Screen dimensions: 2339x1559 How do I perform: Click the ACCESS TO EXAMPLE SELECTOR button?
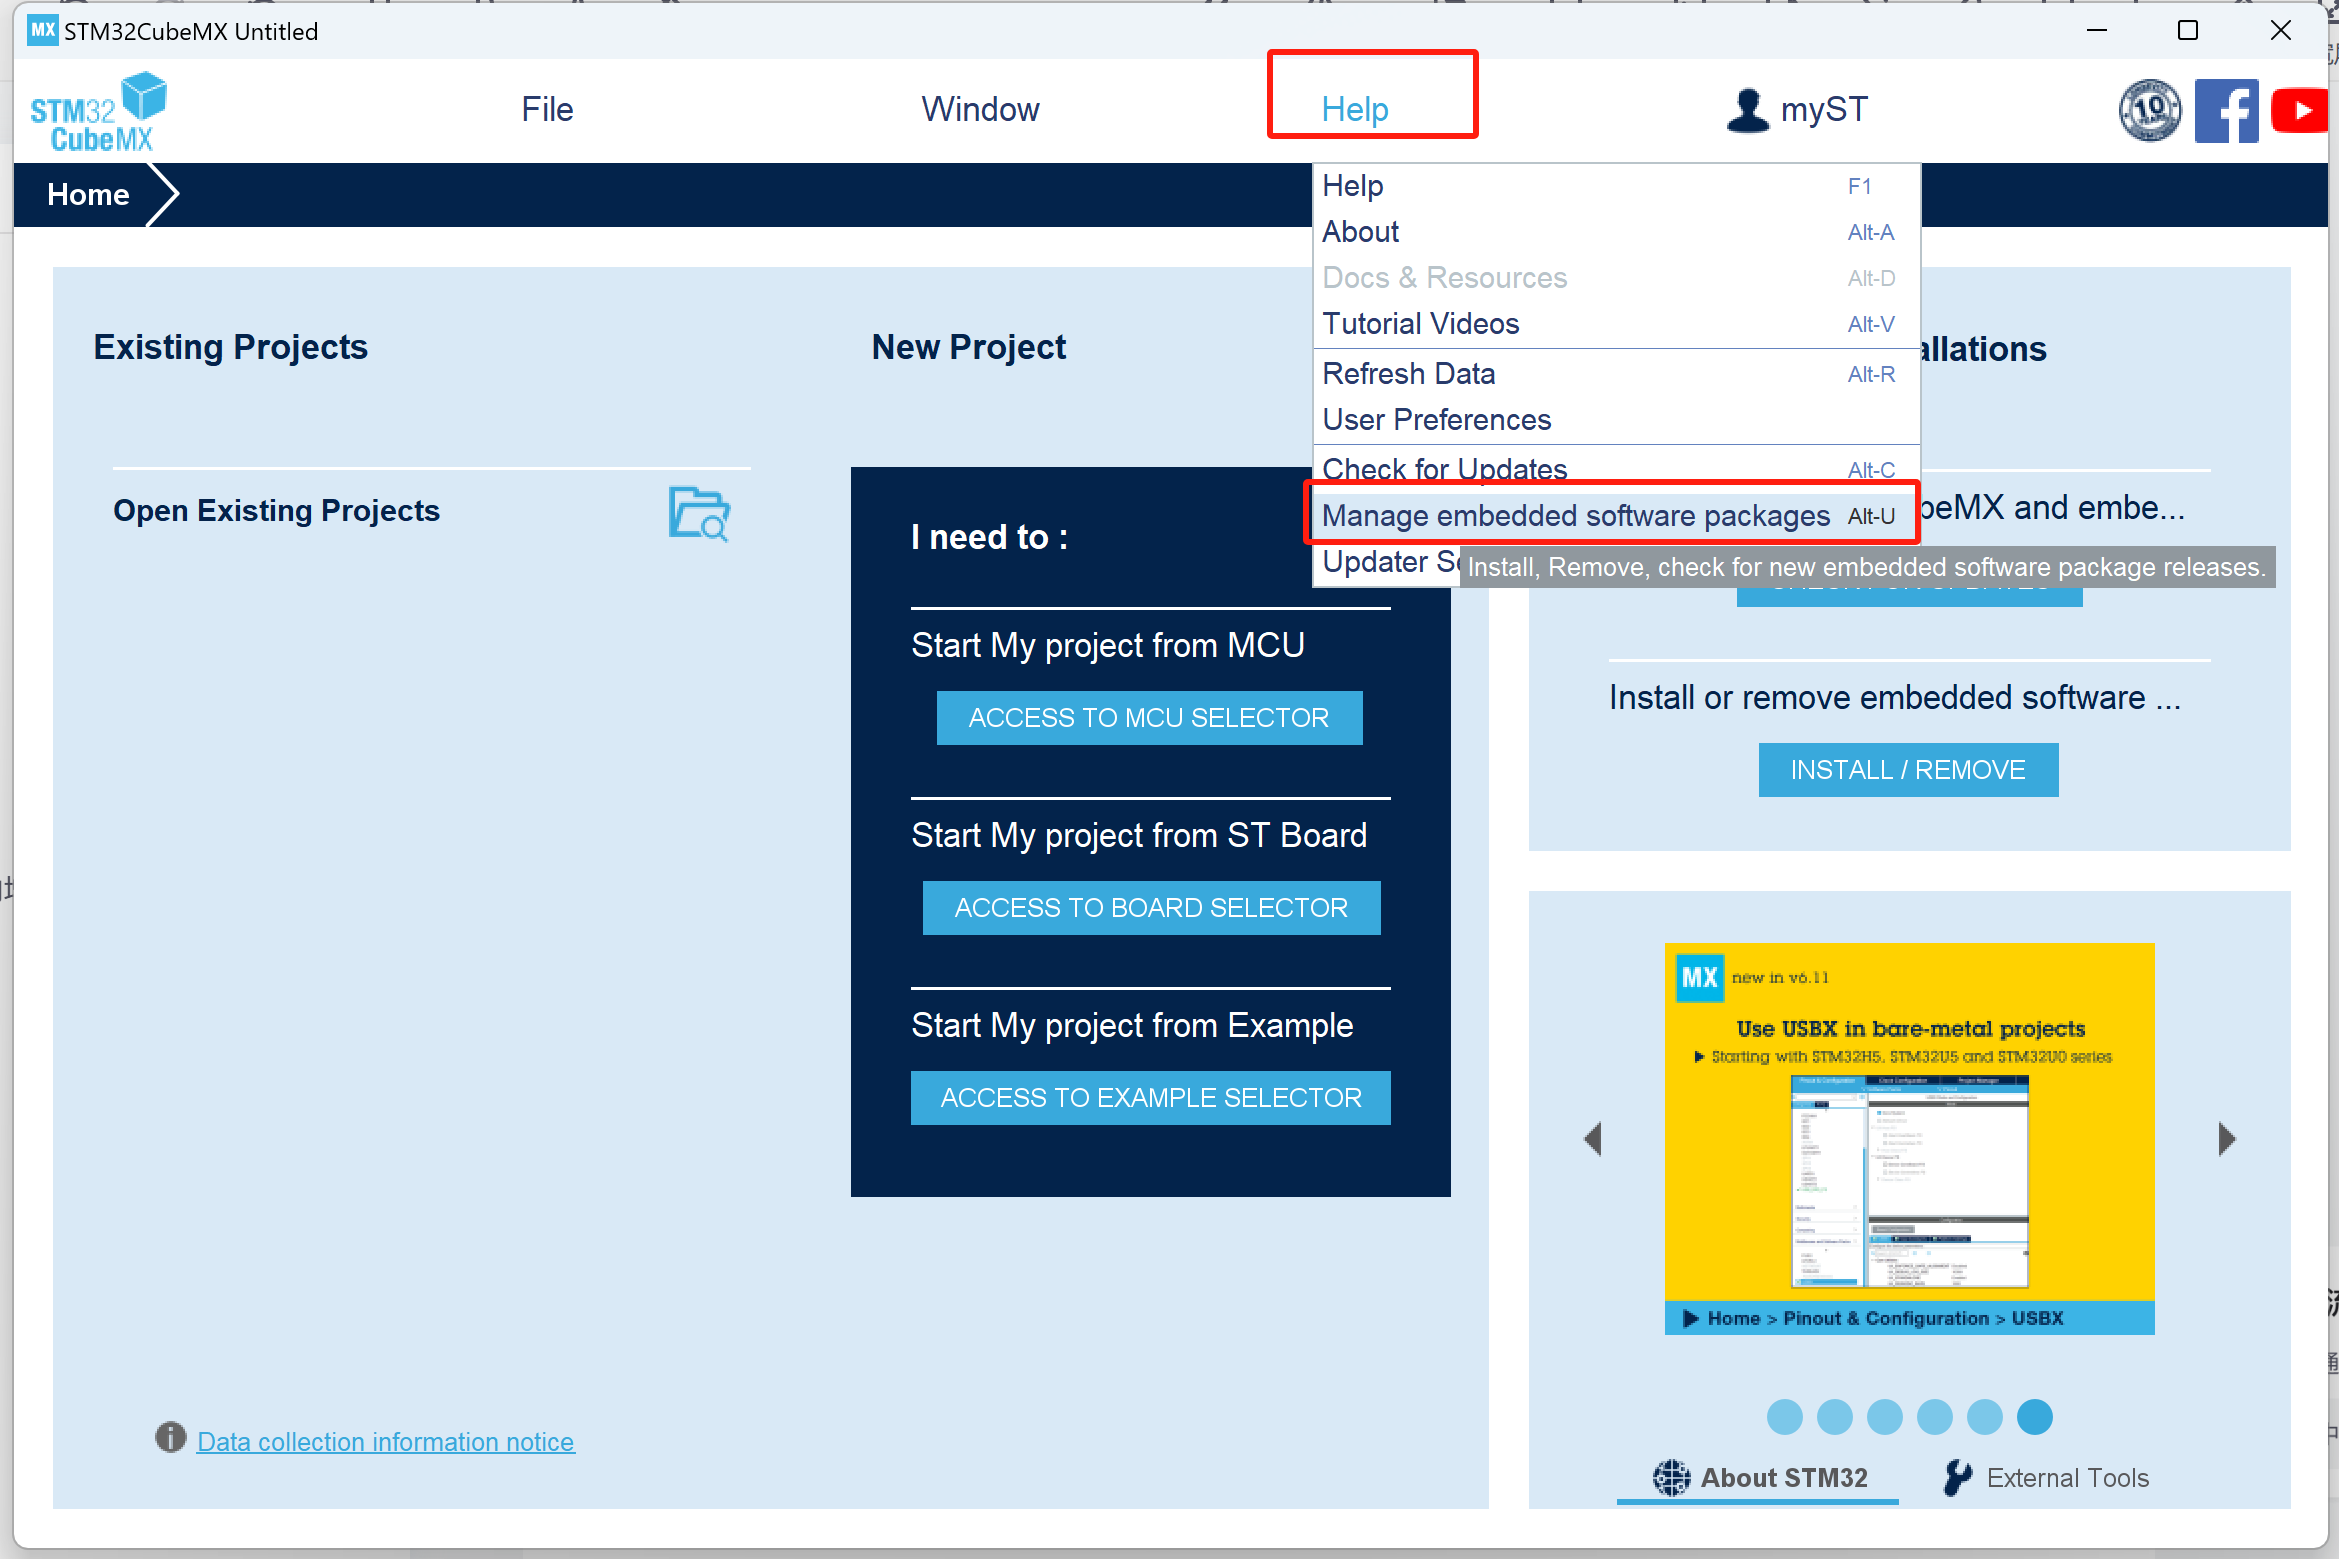tap(1151, 1098)
